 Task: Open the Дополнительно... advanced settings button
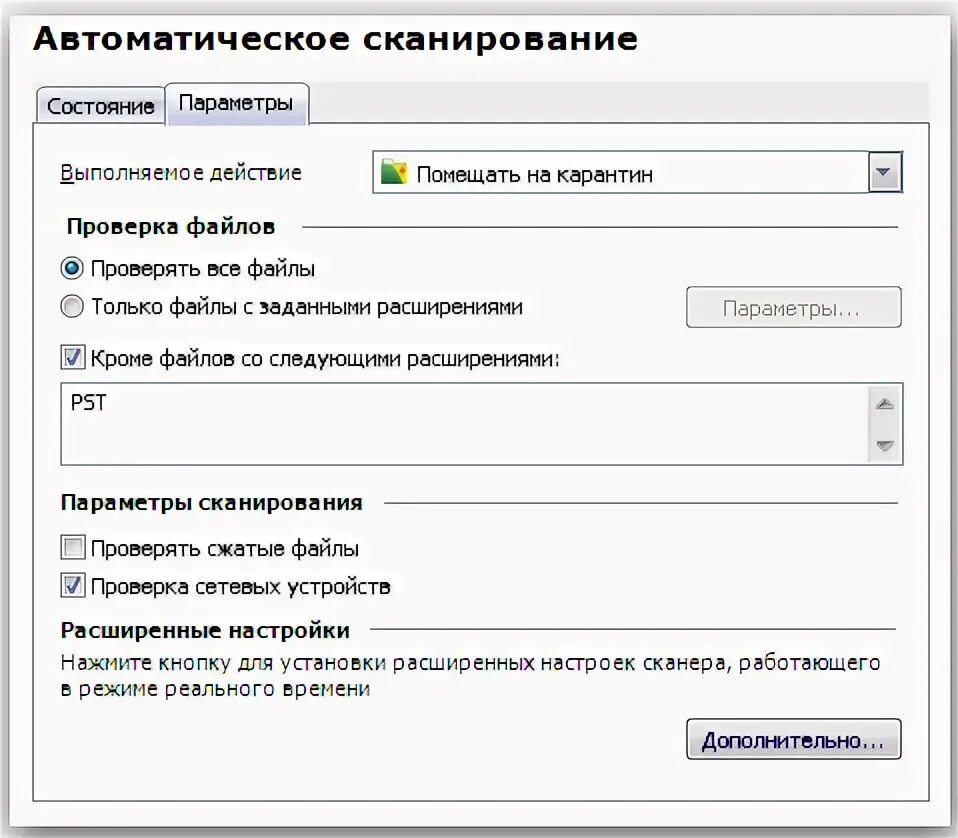(x=794, y=739)
